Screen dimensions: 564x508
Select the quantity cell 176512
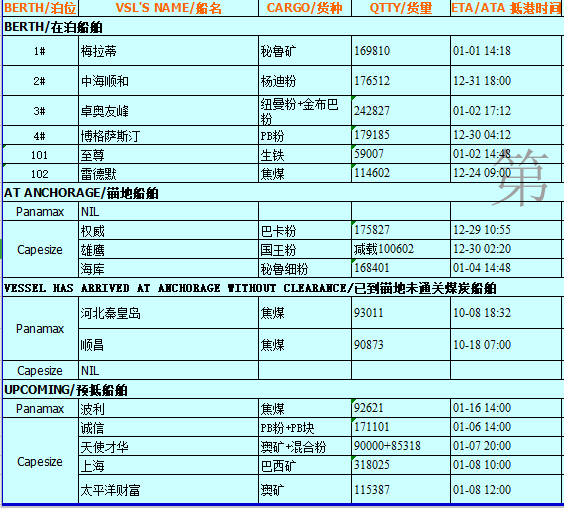(401, 81)
